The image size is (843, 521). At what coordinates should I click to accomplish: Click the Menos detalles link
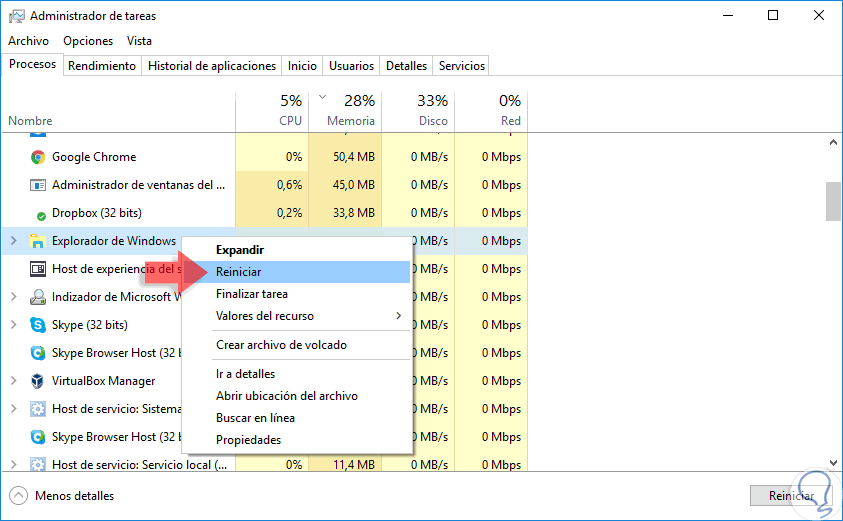(75, 496)
